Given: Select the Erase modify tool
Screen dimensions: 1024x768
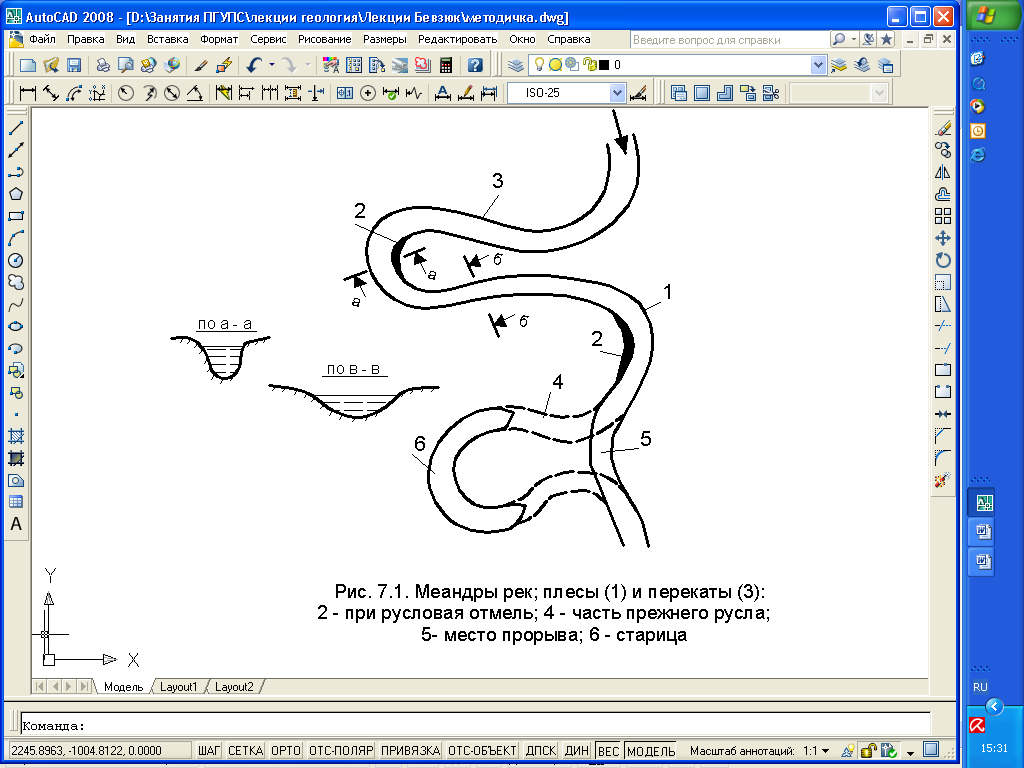Looking at the screenshot, I should (943, 129).
